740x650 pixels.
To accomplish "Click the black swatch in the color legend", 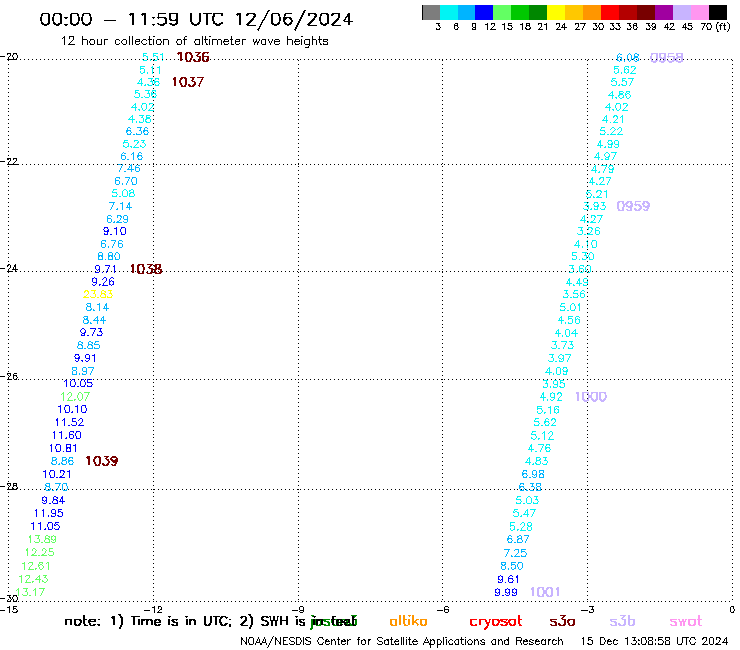I will pos(718,12).
